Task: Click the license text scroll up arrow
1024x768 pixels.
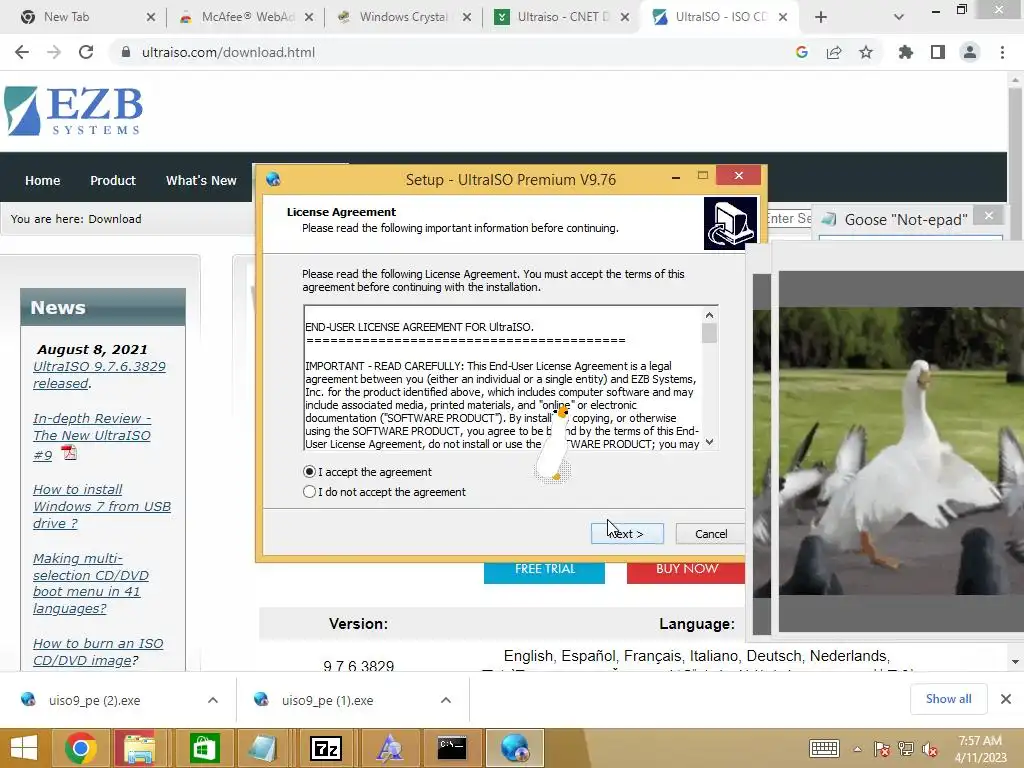Action: tap(709, 315)
